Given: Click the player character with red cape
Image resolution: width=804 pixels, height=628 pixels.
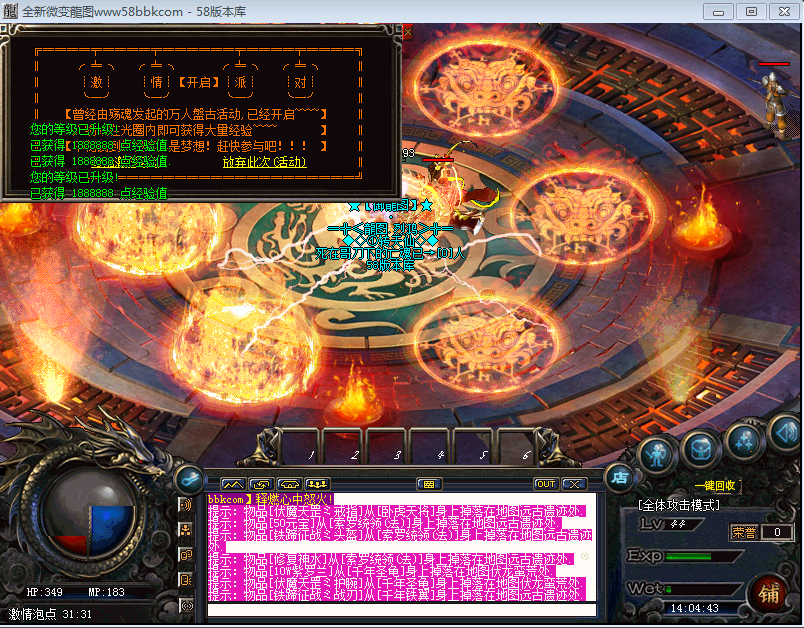Looking at the screenshot, I should tap(456, 196).
